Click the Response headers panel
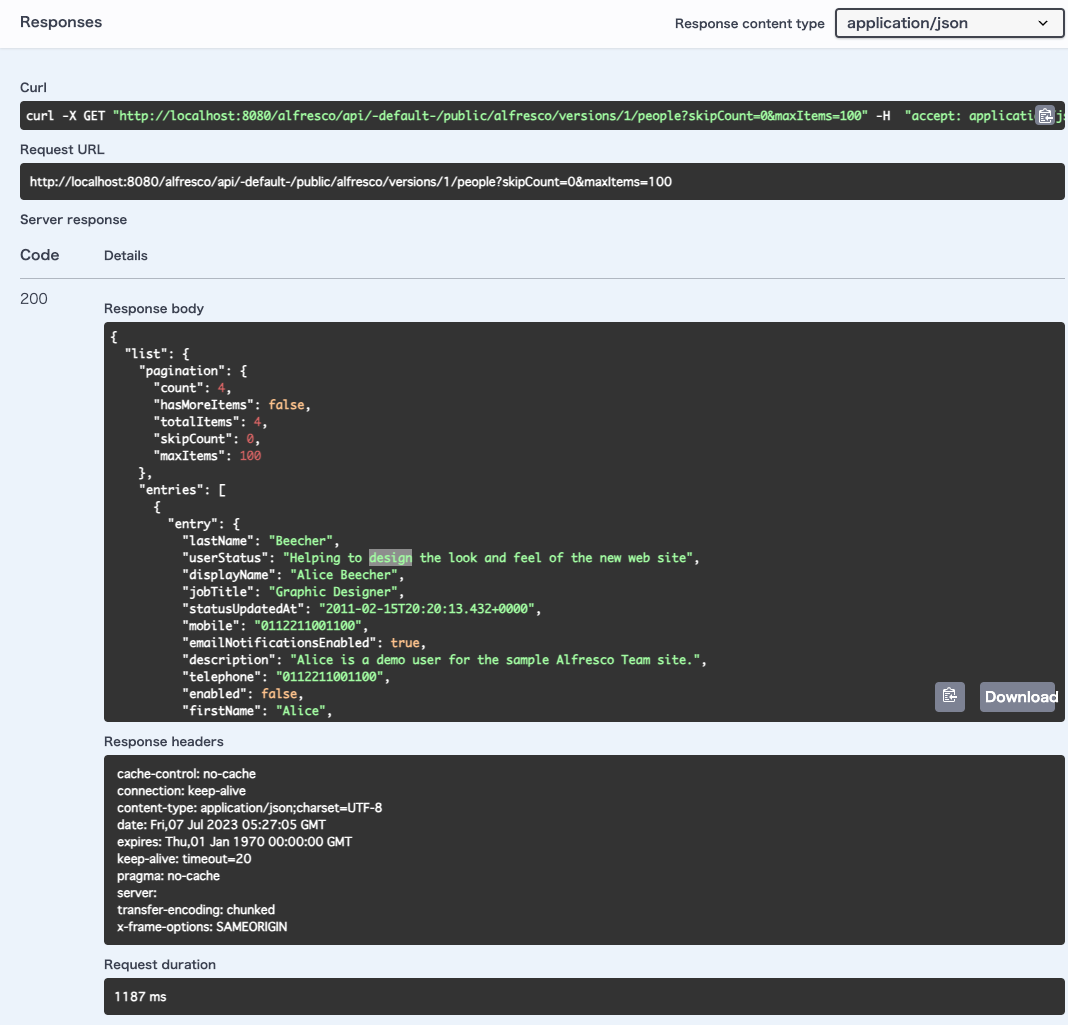1068x1025 pixels. point(584,848)
